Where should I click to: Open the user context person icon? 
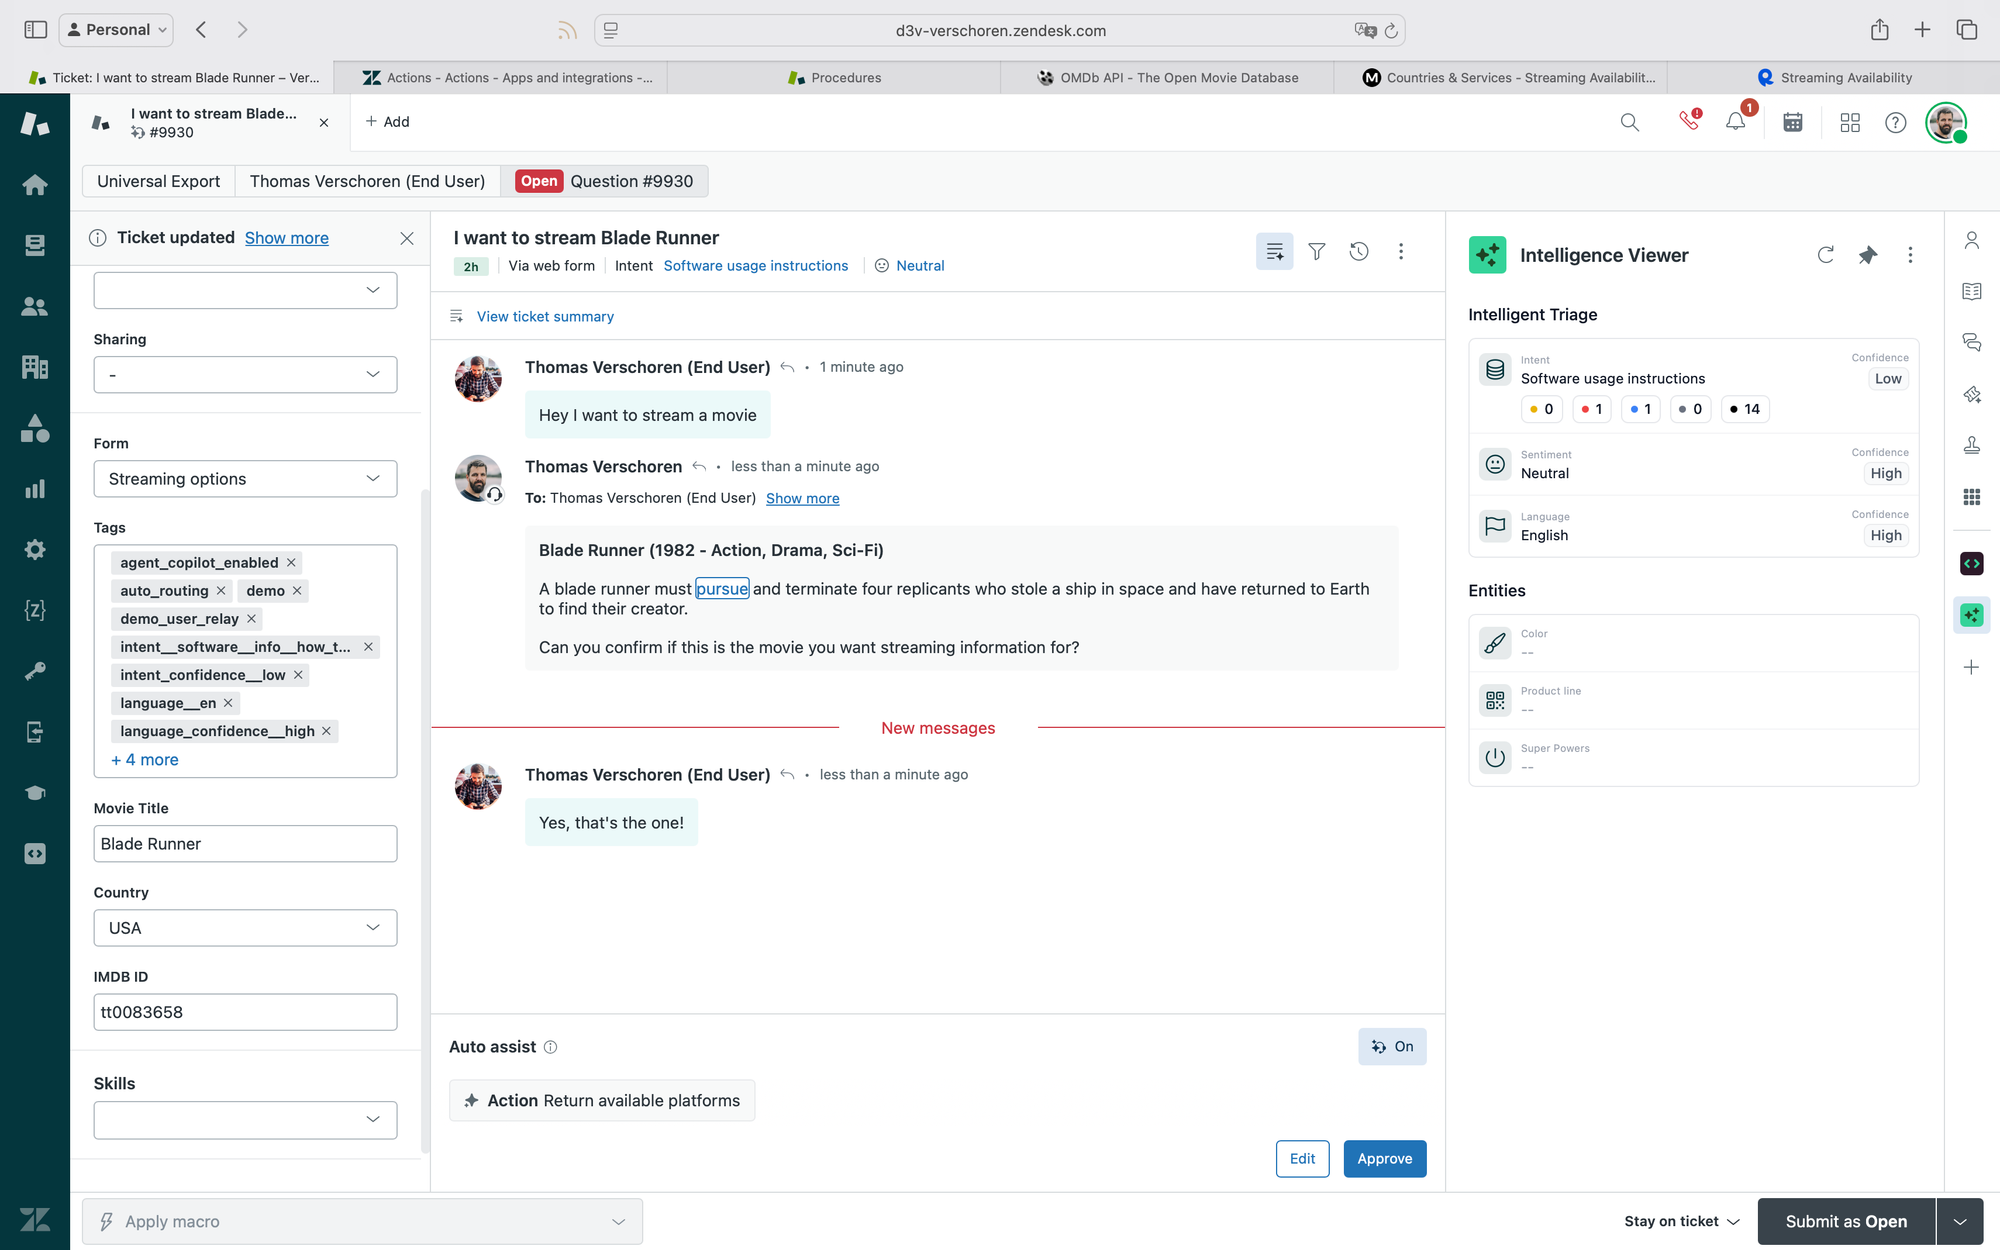(x=1972, y=241)
